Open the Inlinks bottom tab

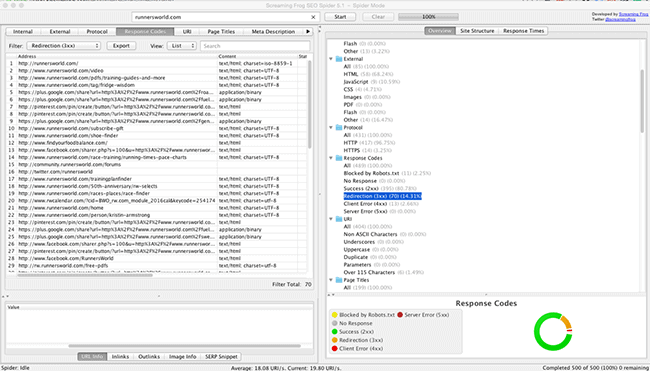coord(121,356)
